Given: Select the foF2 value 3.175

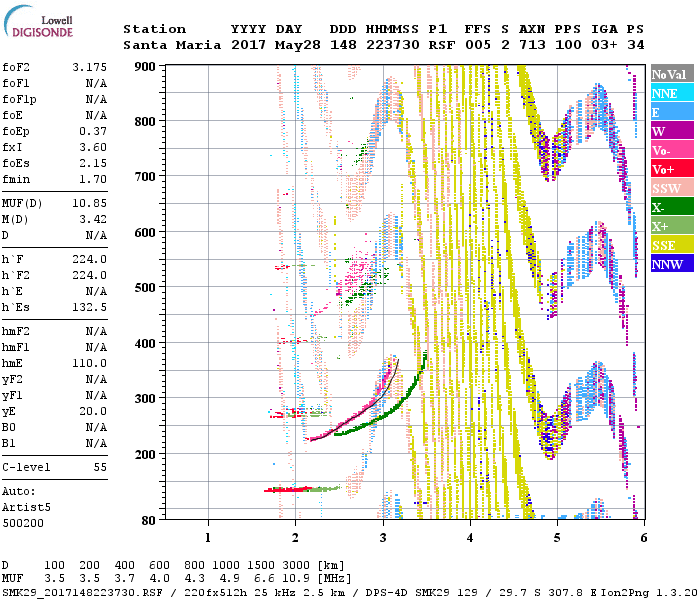Looking at the screenshot, I should (89, 67).
